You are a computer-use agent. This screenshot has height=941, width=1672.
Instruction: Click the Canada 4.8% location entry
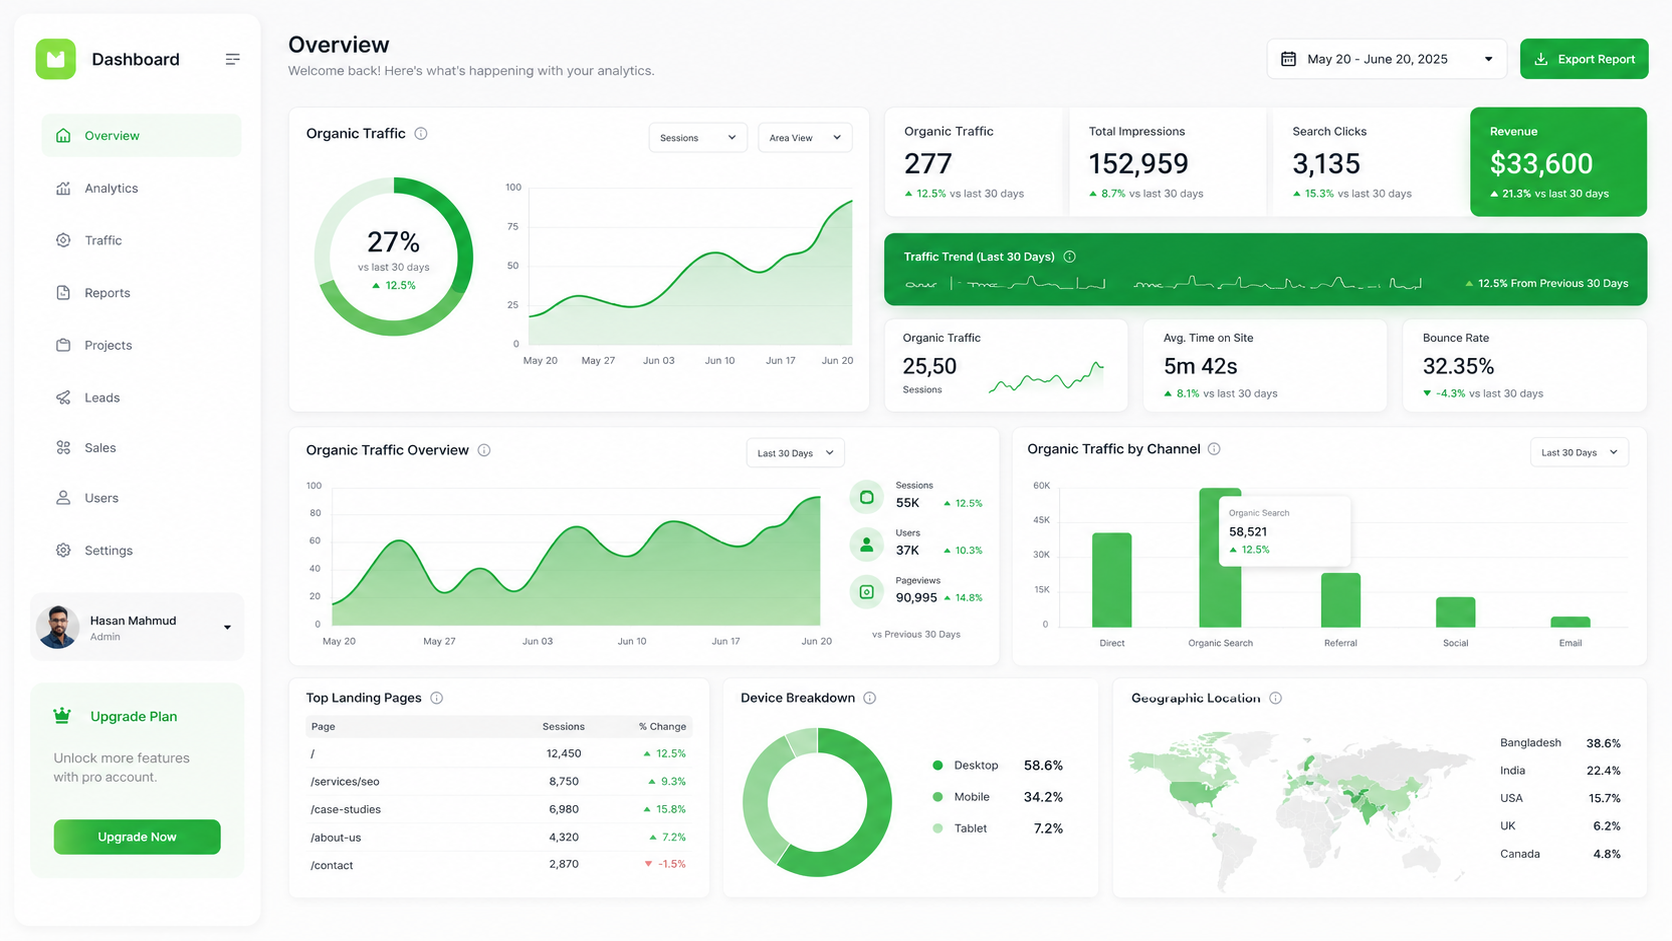[x=1560, y=854]
